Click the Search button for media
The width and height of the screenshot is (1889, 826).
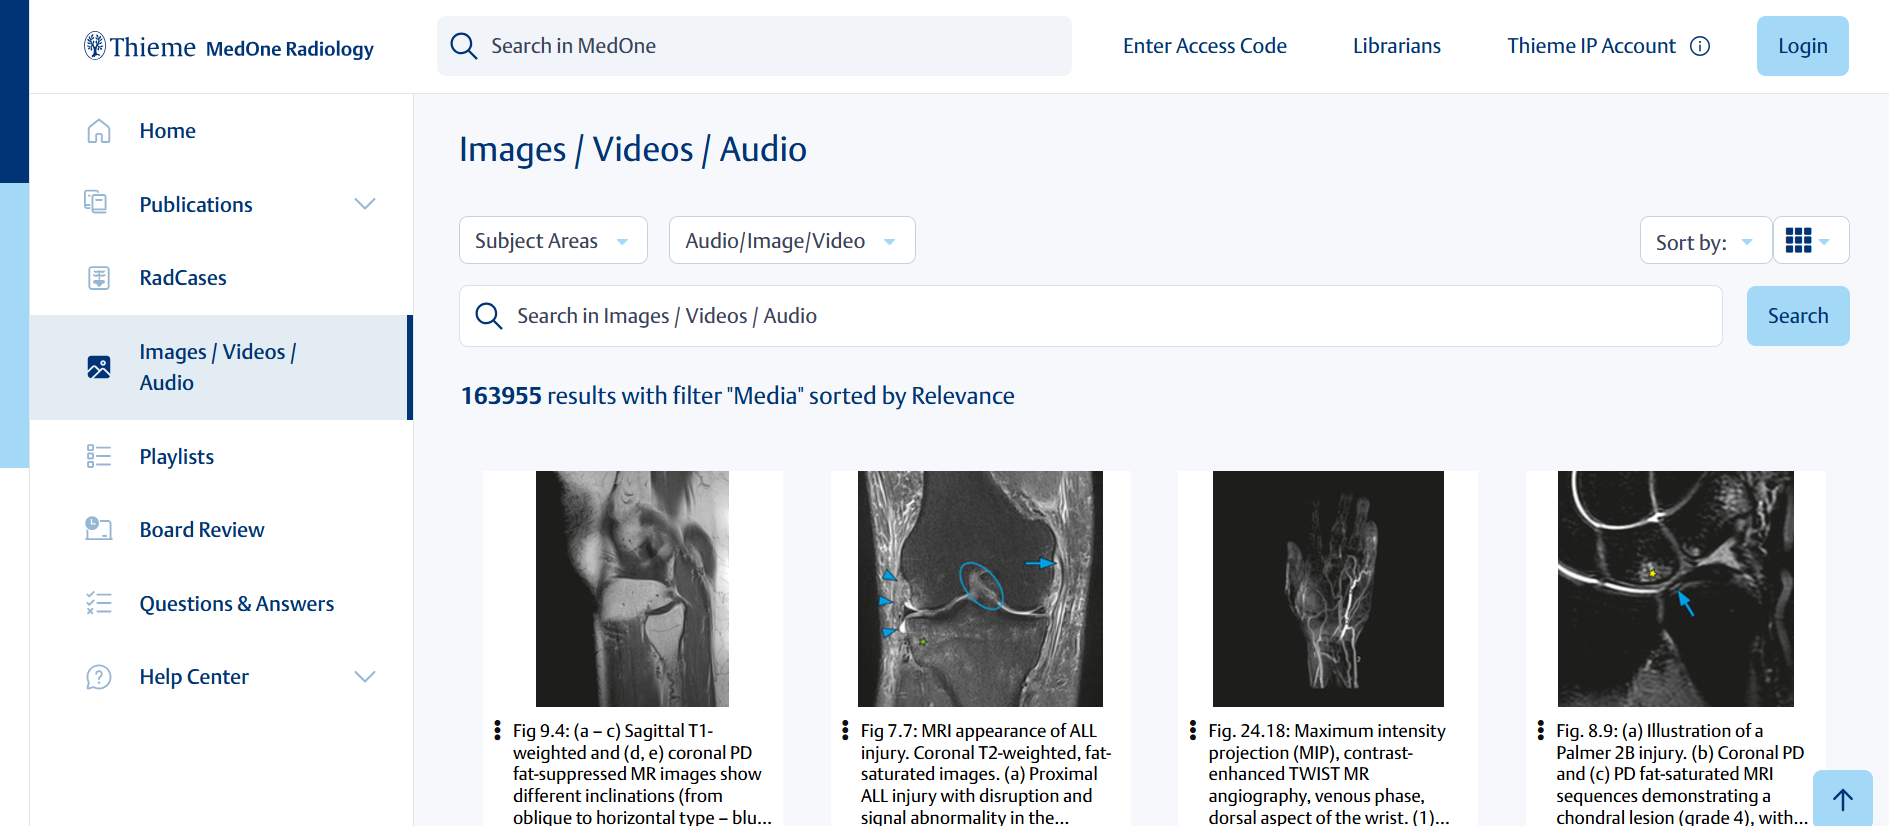point(1798,316)
